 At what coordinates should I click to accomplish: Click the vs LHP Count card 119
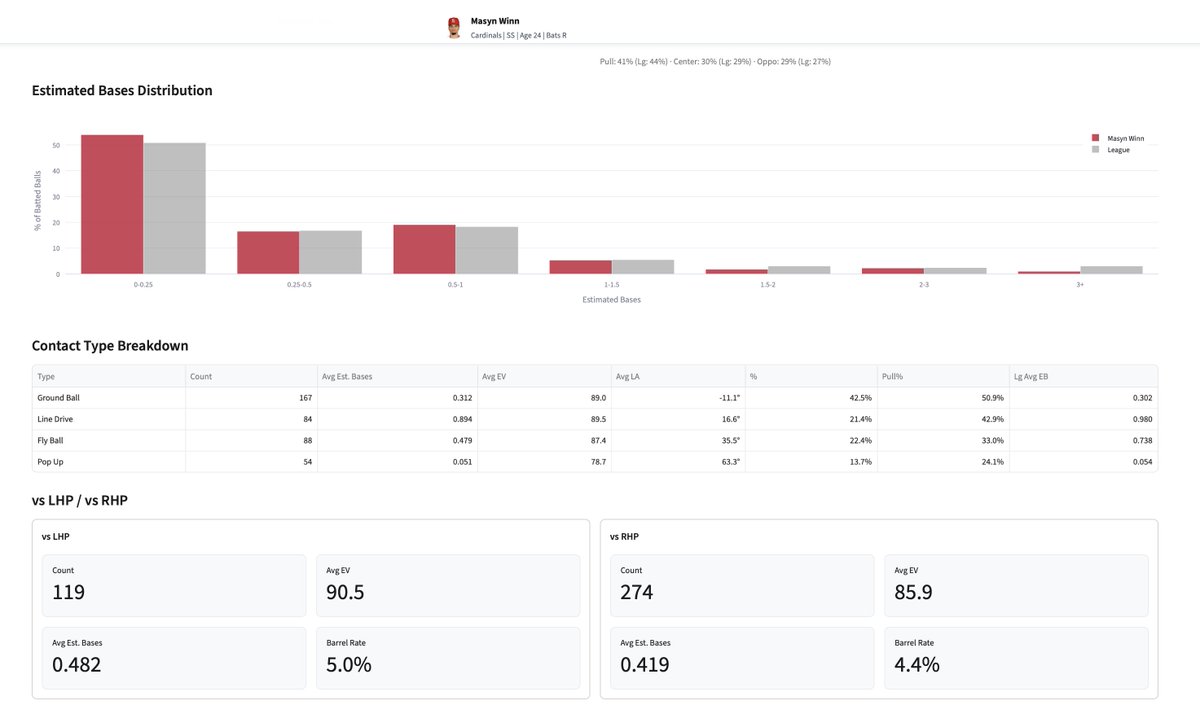pos(174,586)
